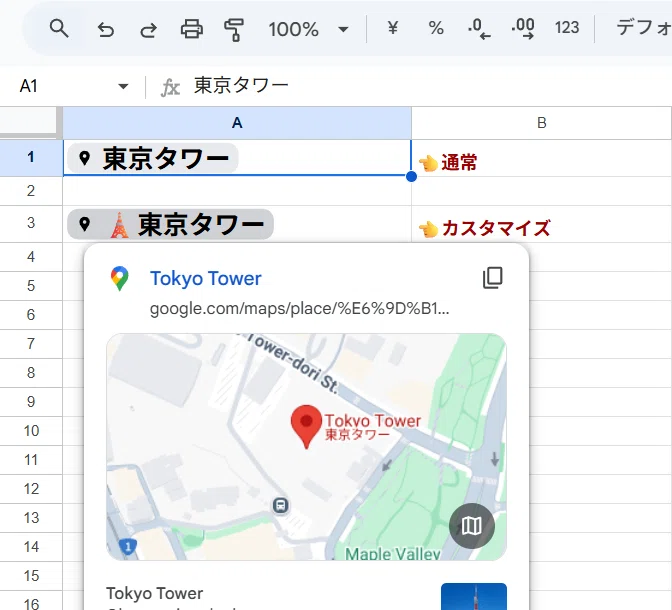Select row 5 header
The height and width of the screenshot is (610, 672).
pyautogui.click(x=31, y=285)
